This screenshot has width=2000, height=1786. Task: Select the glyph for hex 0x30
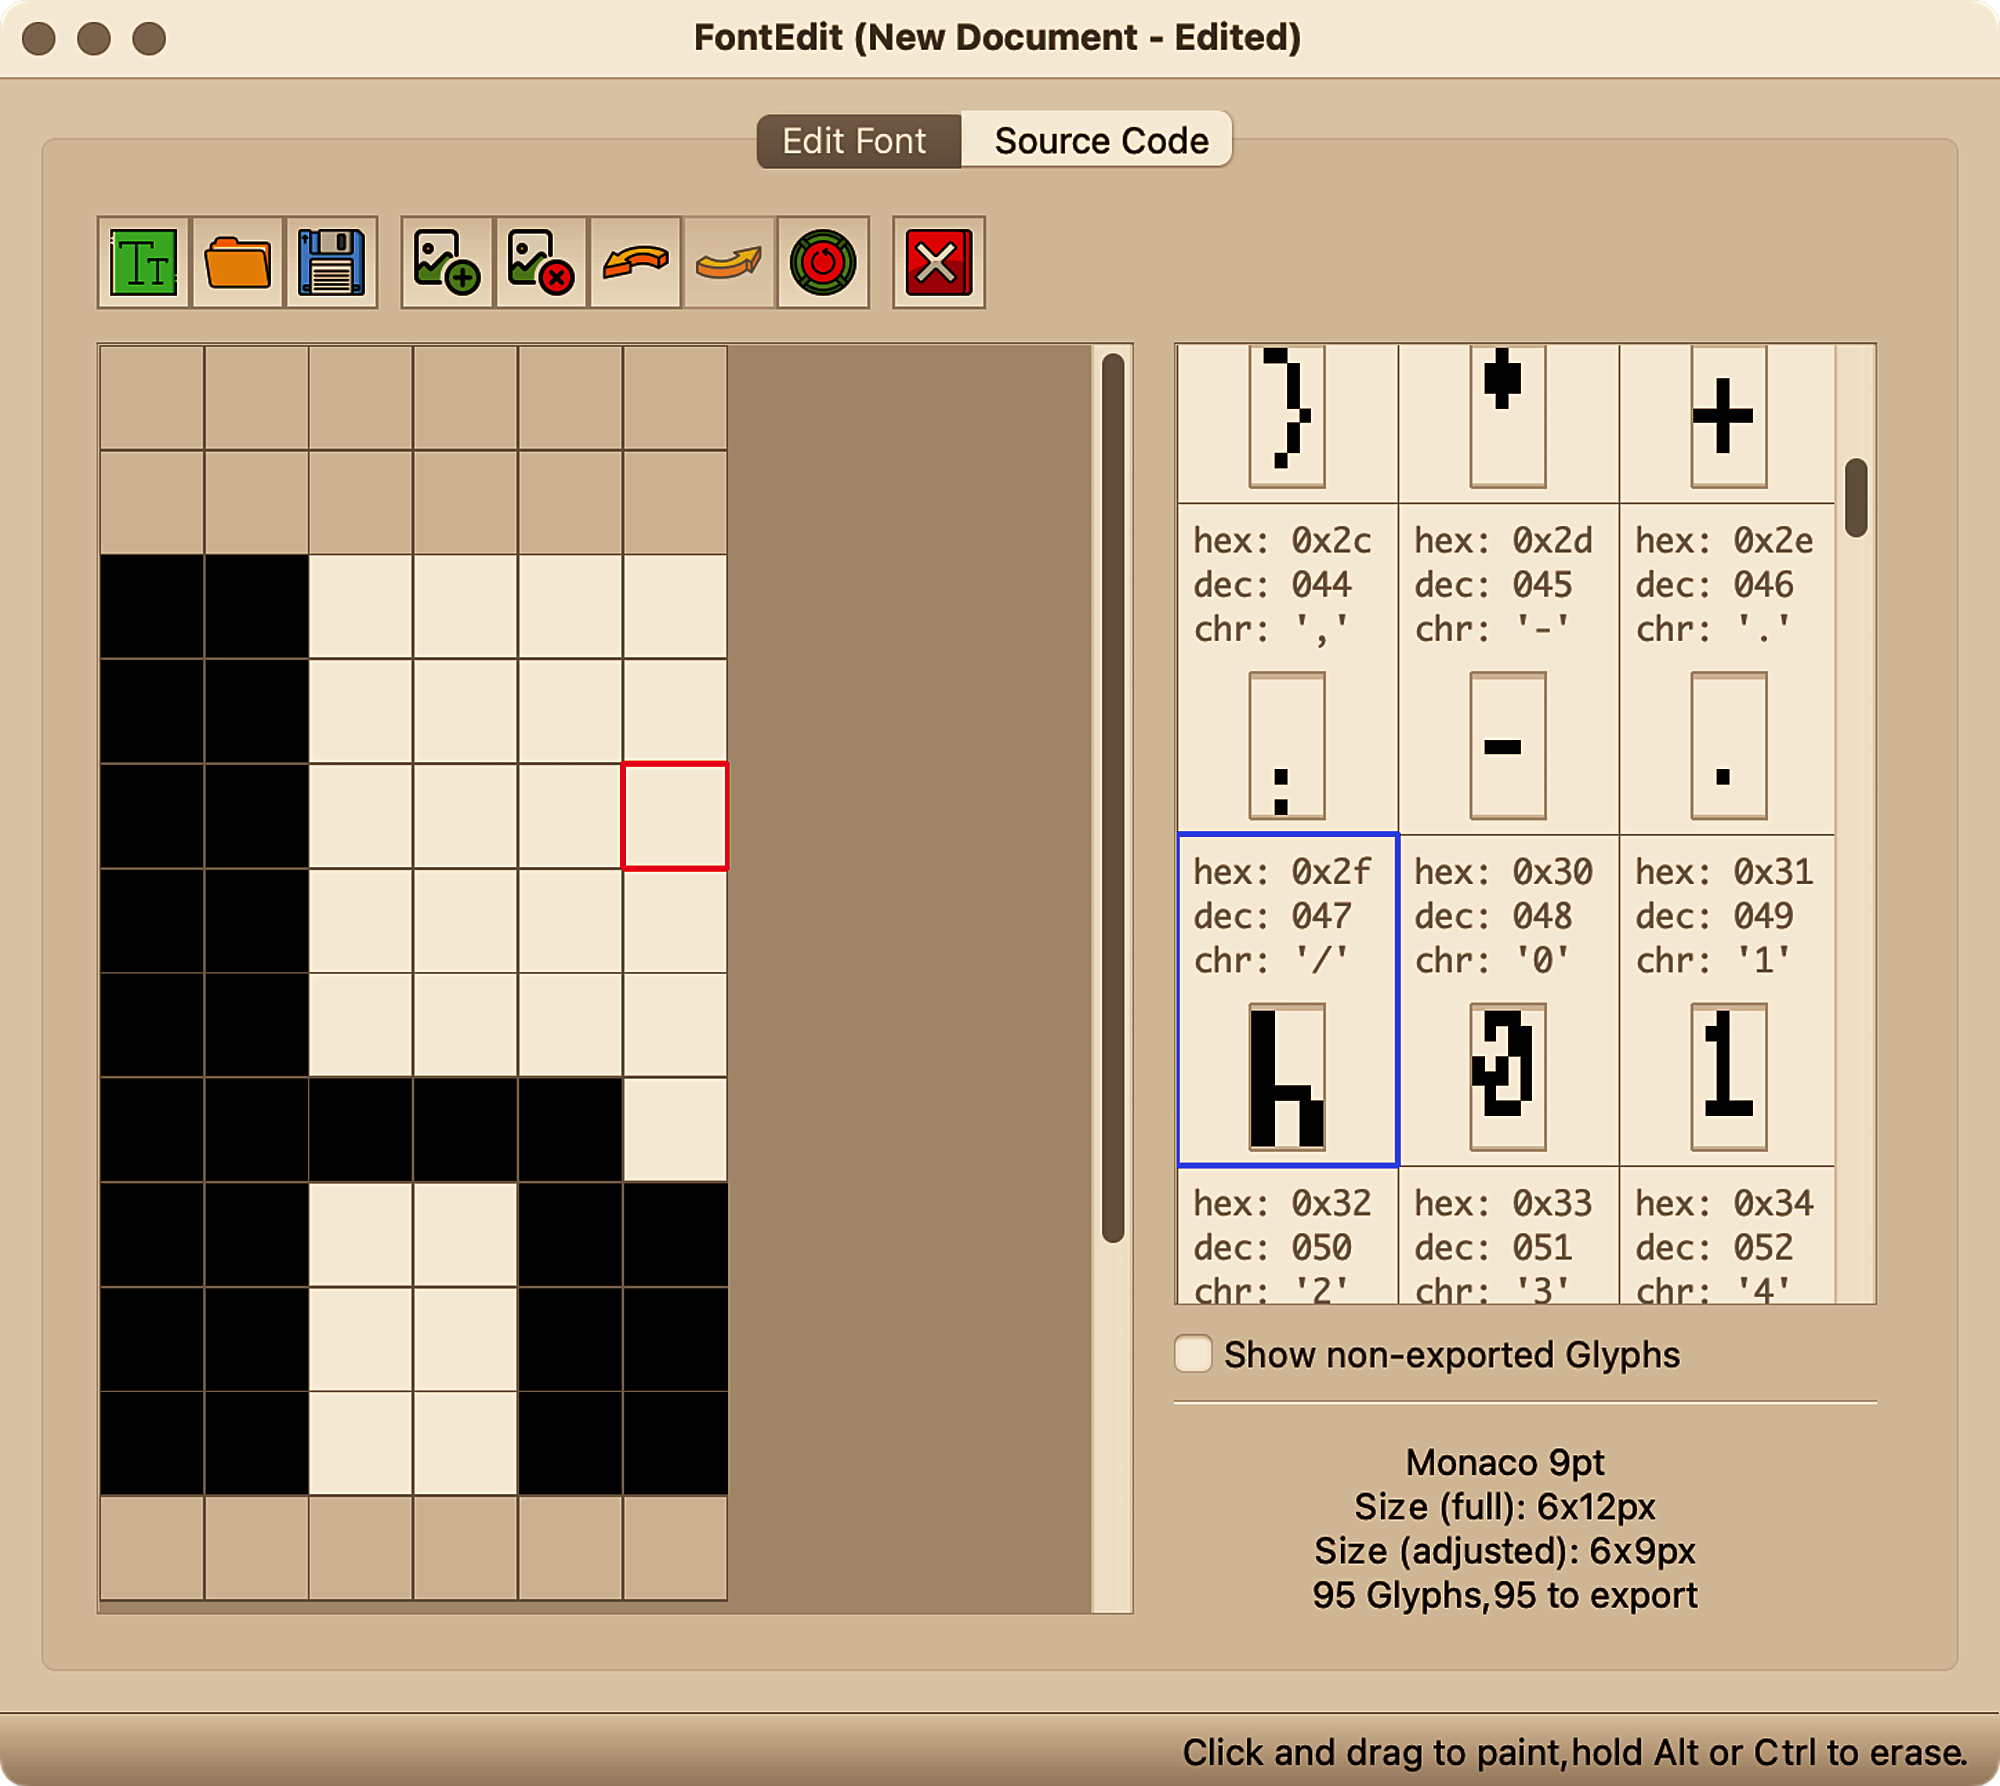point(1508,1000)
